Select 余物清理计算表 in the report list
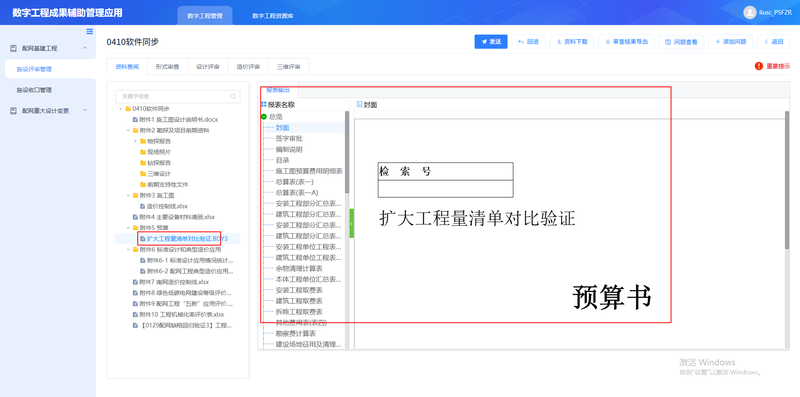The width and height of the screenshot is (800, 397). click(299, 268)
